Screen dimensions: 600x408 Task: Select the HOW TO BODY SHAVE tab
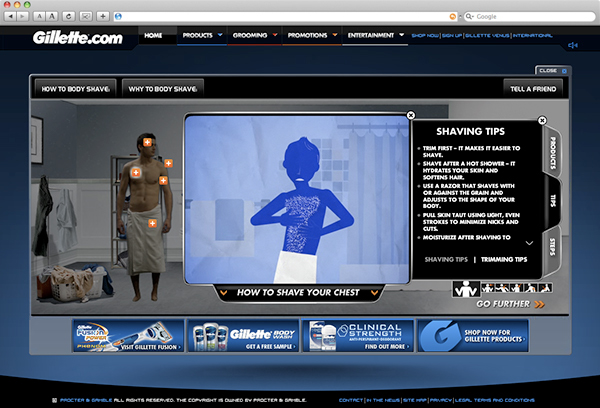coord(75,89)
